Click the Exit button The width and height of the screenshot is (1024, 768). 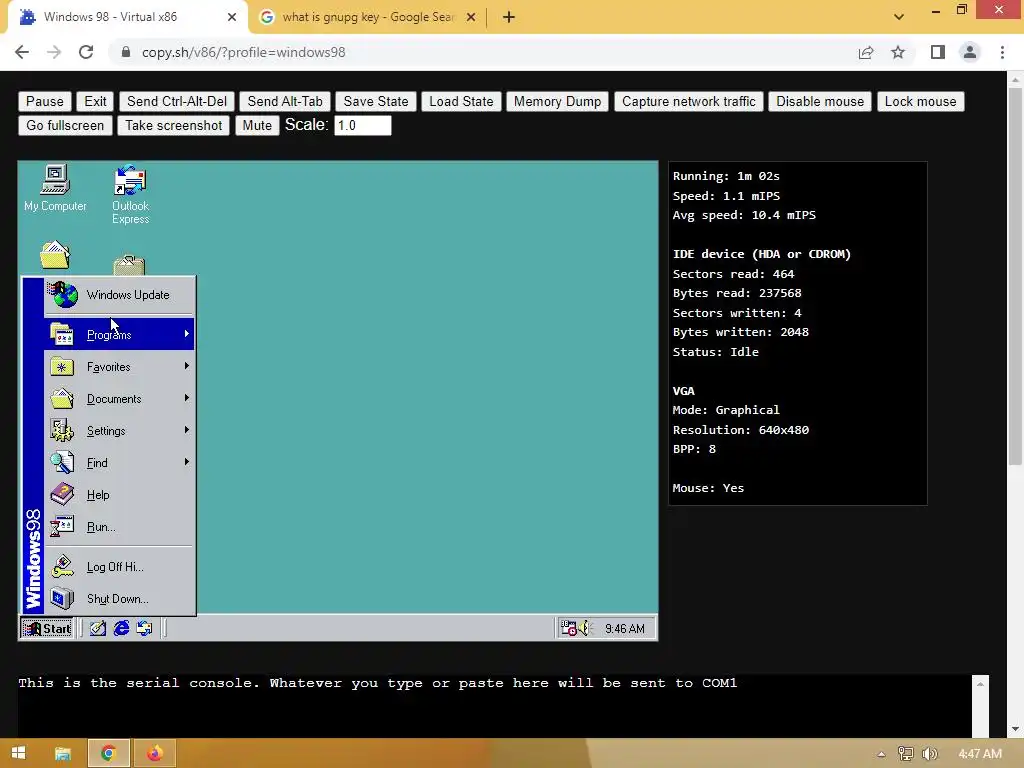pyautogui.click(x=95, y=101)
